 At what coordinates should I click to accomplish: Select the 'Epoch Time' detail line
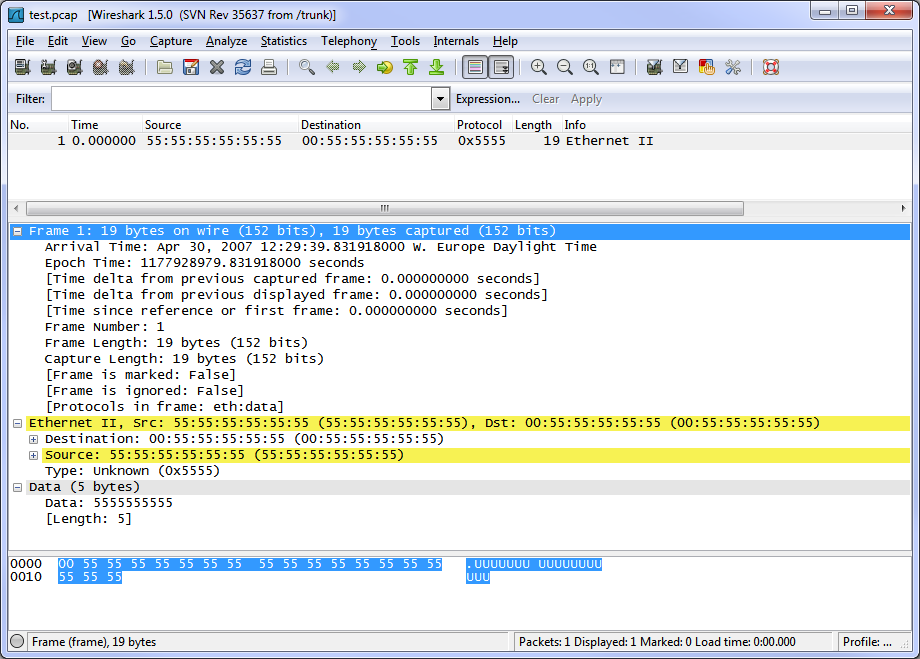click(x=204, y=263)
